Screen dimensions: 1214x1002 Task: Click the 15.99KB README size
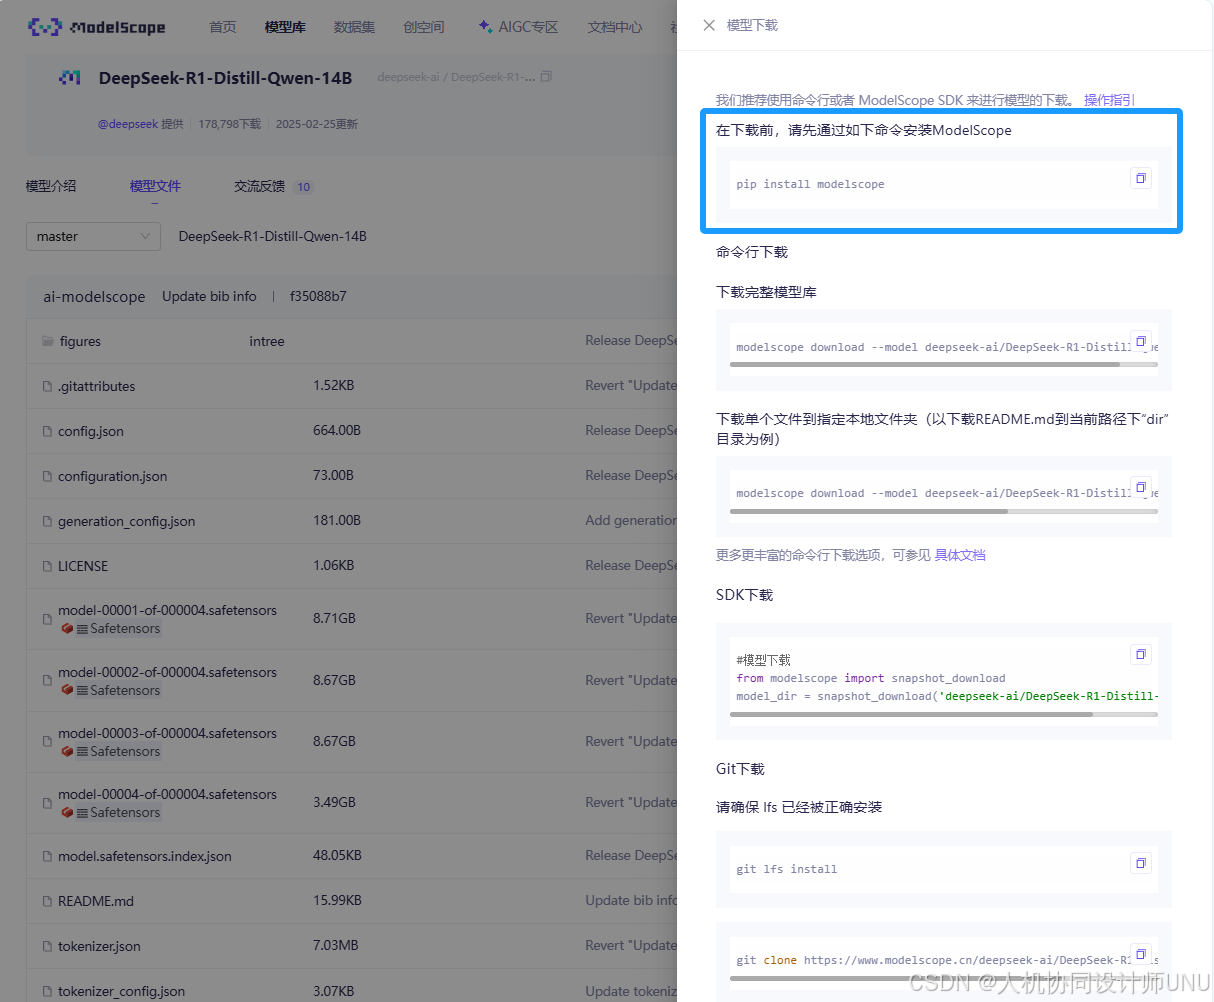(x=337, y=900)
